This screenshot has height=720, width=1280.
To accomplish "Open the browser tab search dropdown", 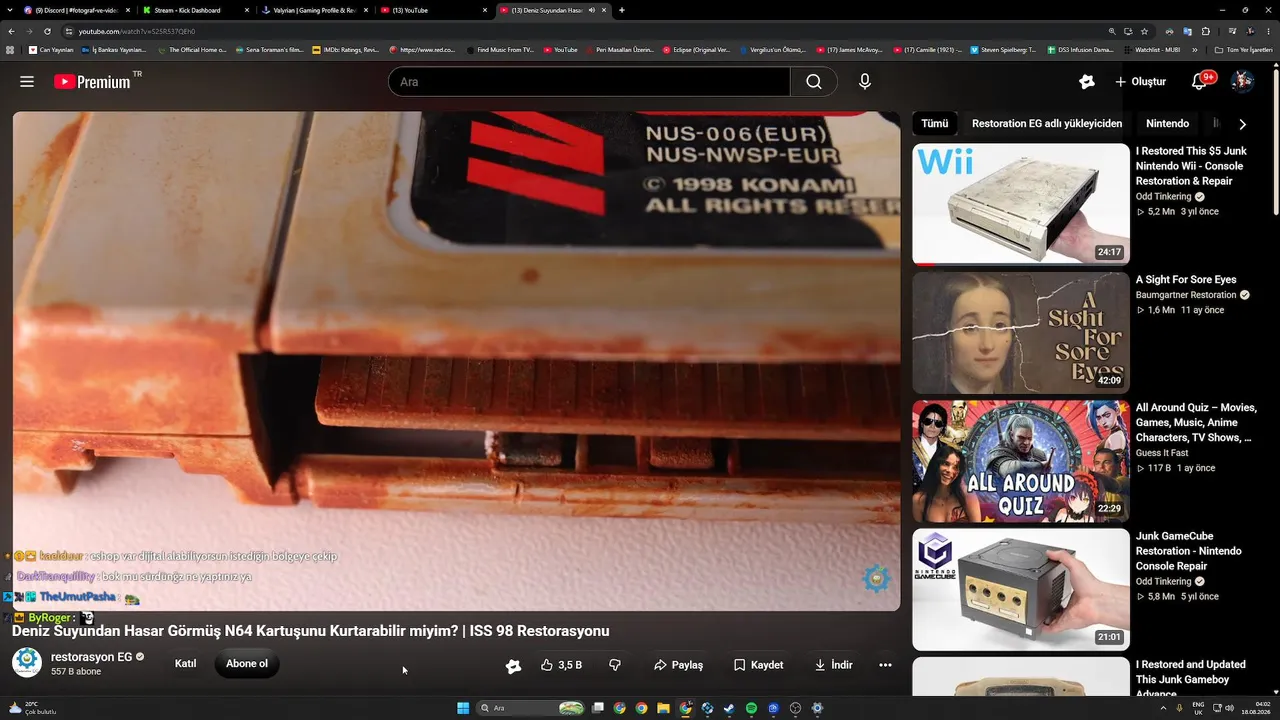I will click(x=11, y=10).
